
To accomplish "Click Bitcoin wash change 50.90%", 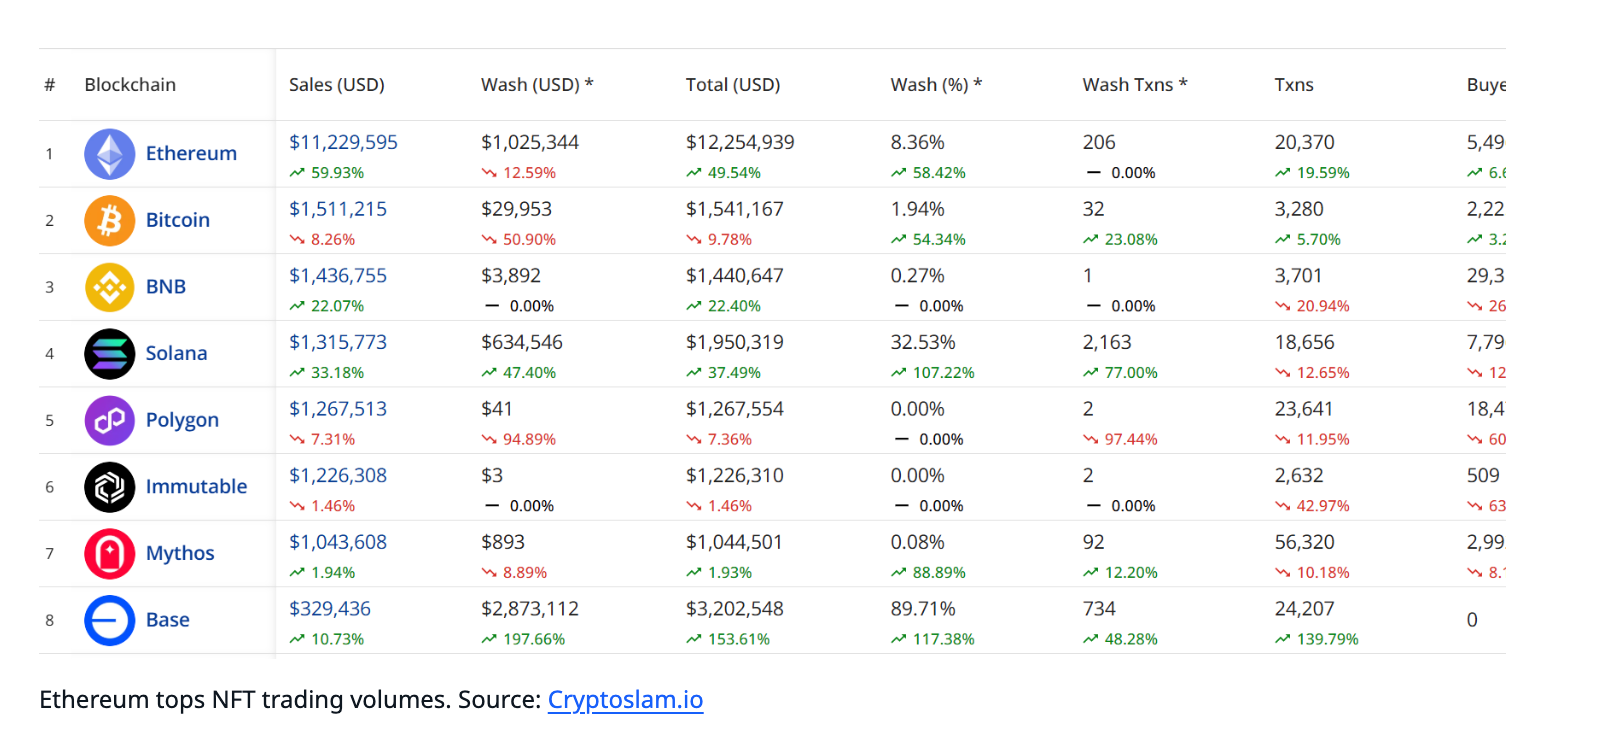I will [x=519, y=240].
